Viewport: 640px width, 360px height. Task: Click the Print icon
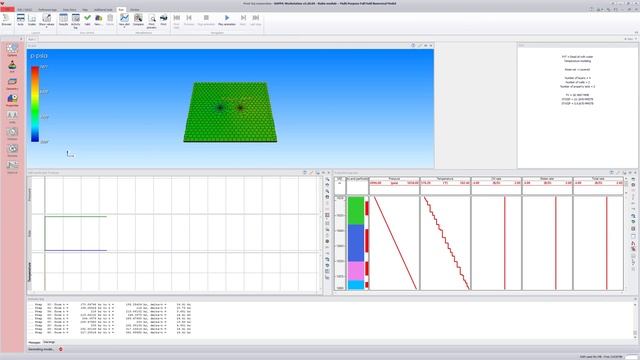[x=164, y=20]
